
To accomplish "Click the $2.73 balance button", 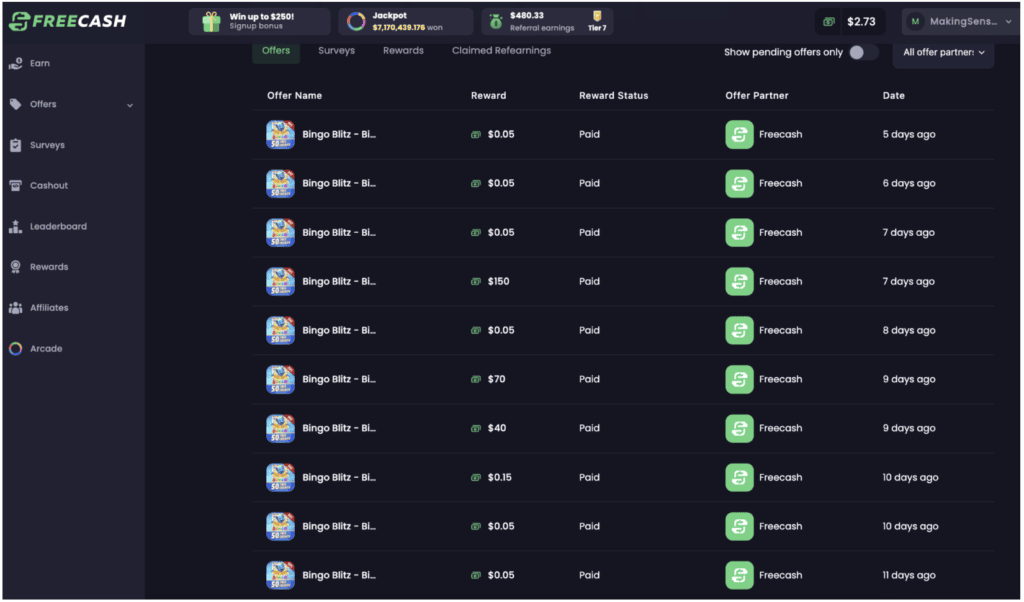I will (x=849, y=20).
